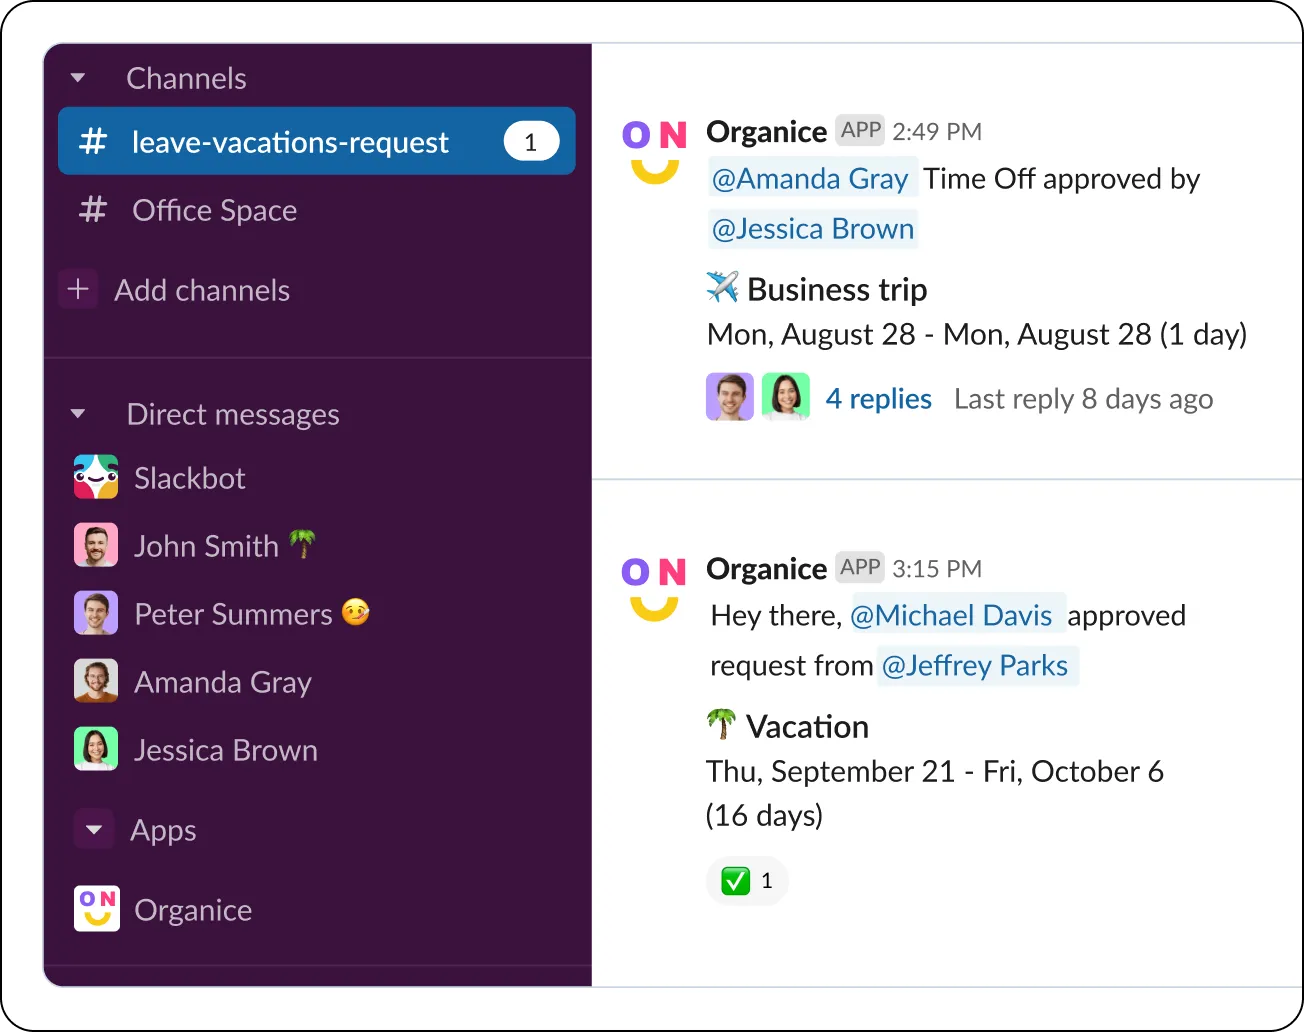Viewport: 1304px width, 1032px height.
Task: Collapse the Direct messages section arrow
Action: (78, 414)
